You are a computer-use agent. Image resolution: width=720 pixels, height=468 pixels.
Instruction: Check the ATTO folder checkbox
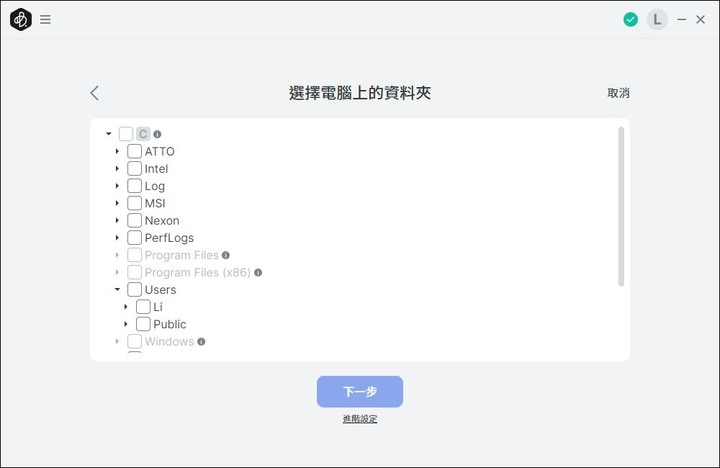[x=135, y=151]
